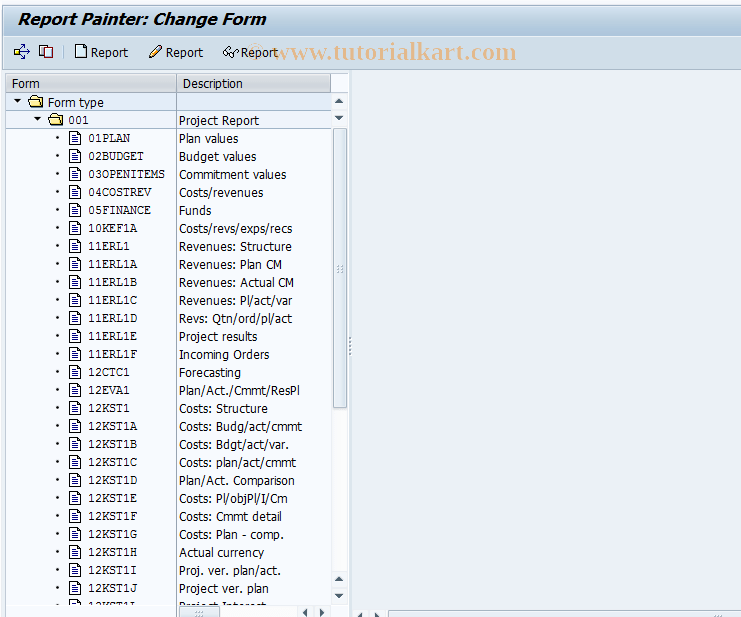
Task: Click the Commitment values description
Action: click(x=233, y=174)
